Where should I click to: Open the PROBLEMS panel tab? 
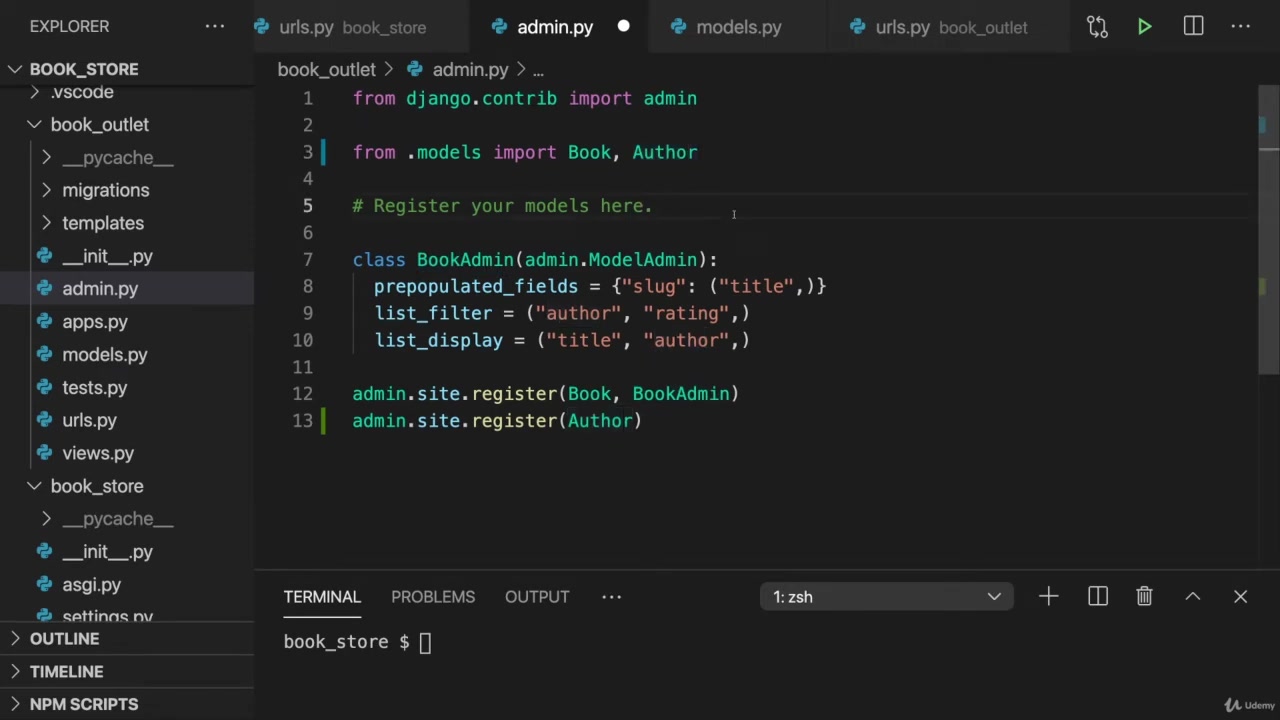tap(433, 597)
